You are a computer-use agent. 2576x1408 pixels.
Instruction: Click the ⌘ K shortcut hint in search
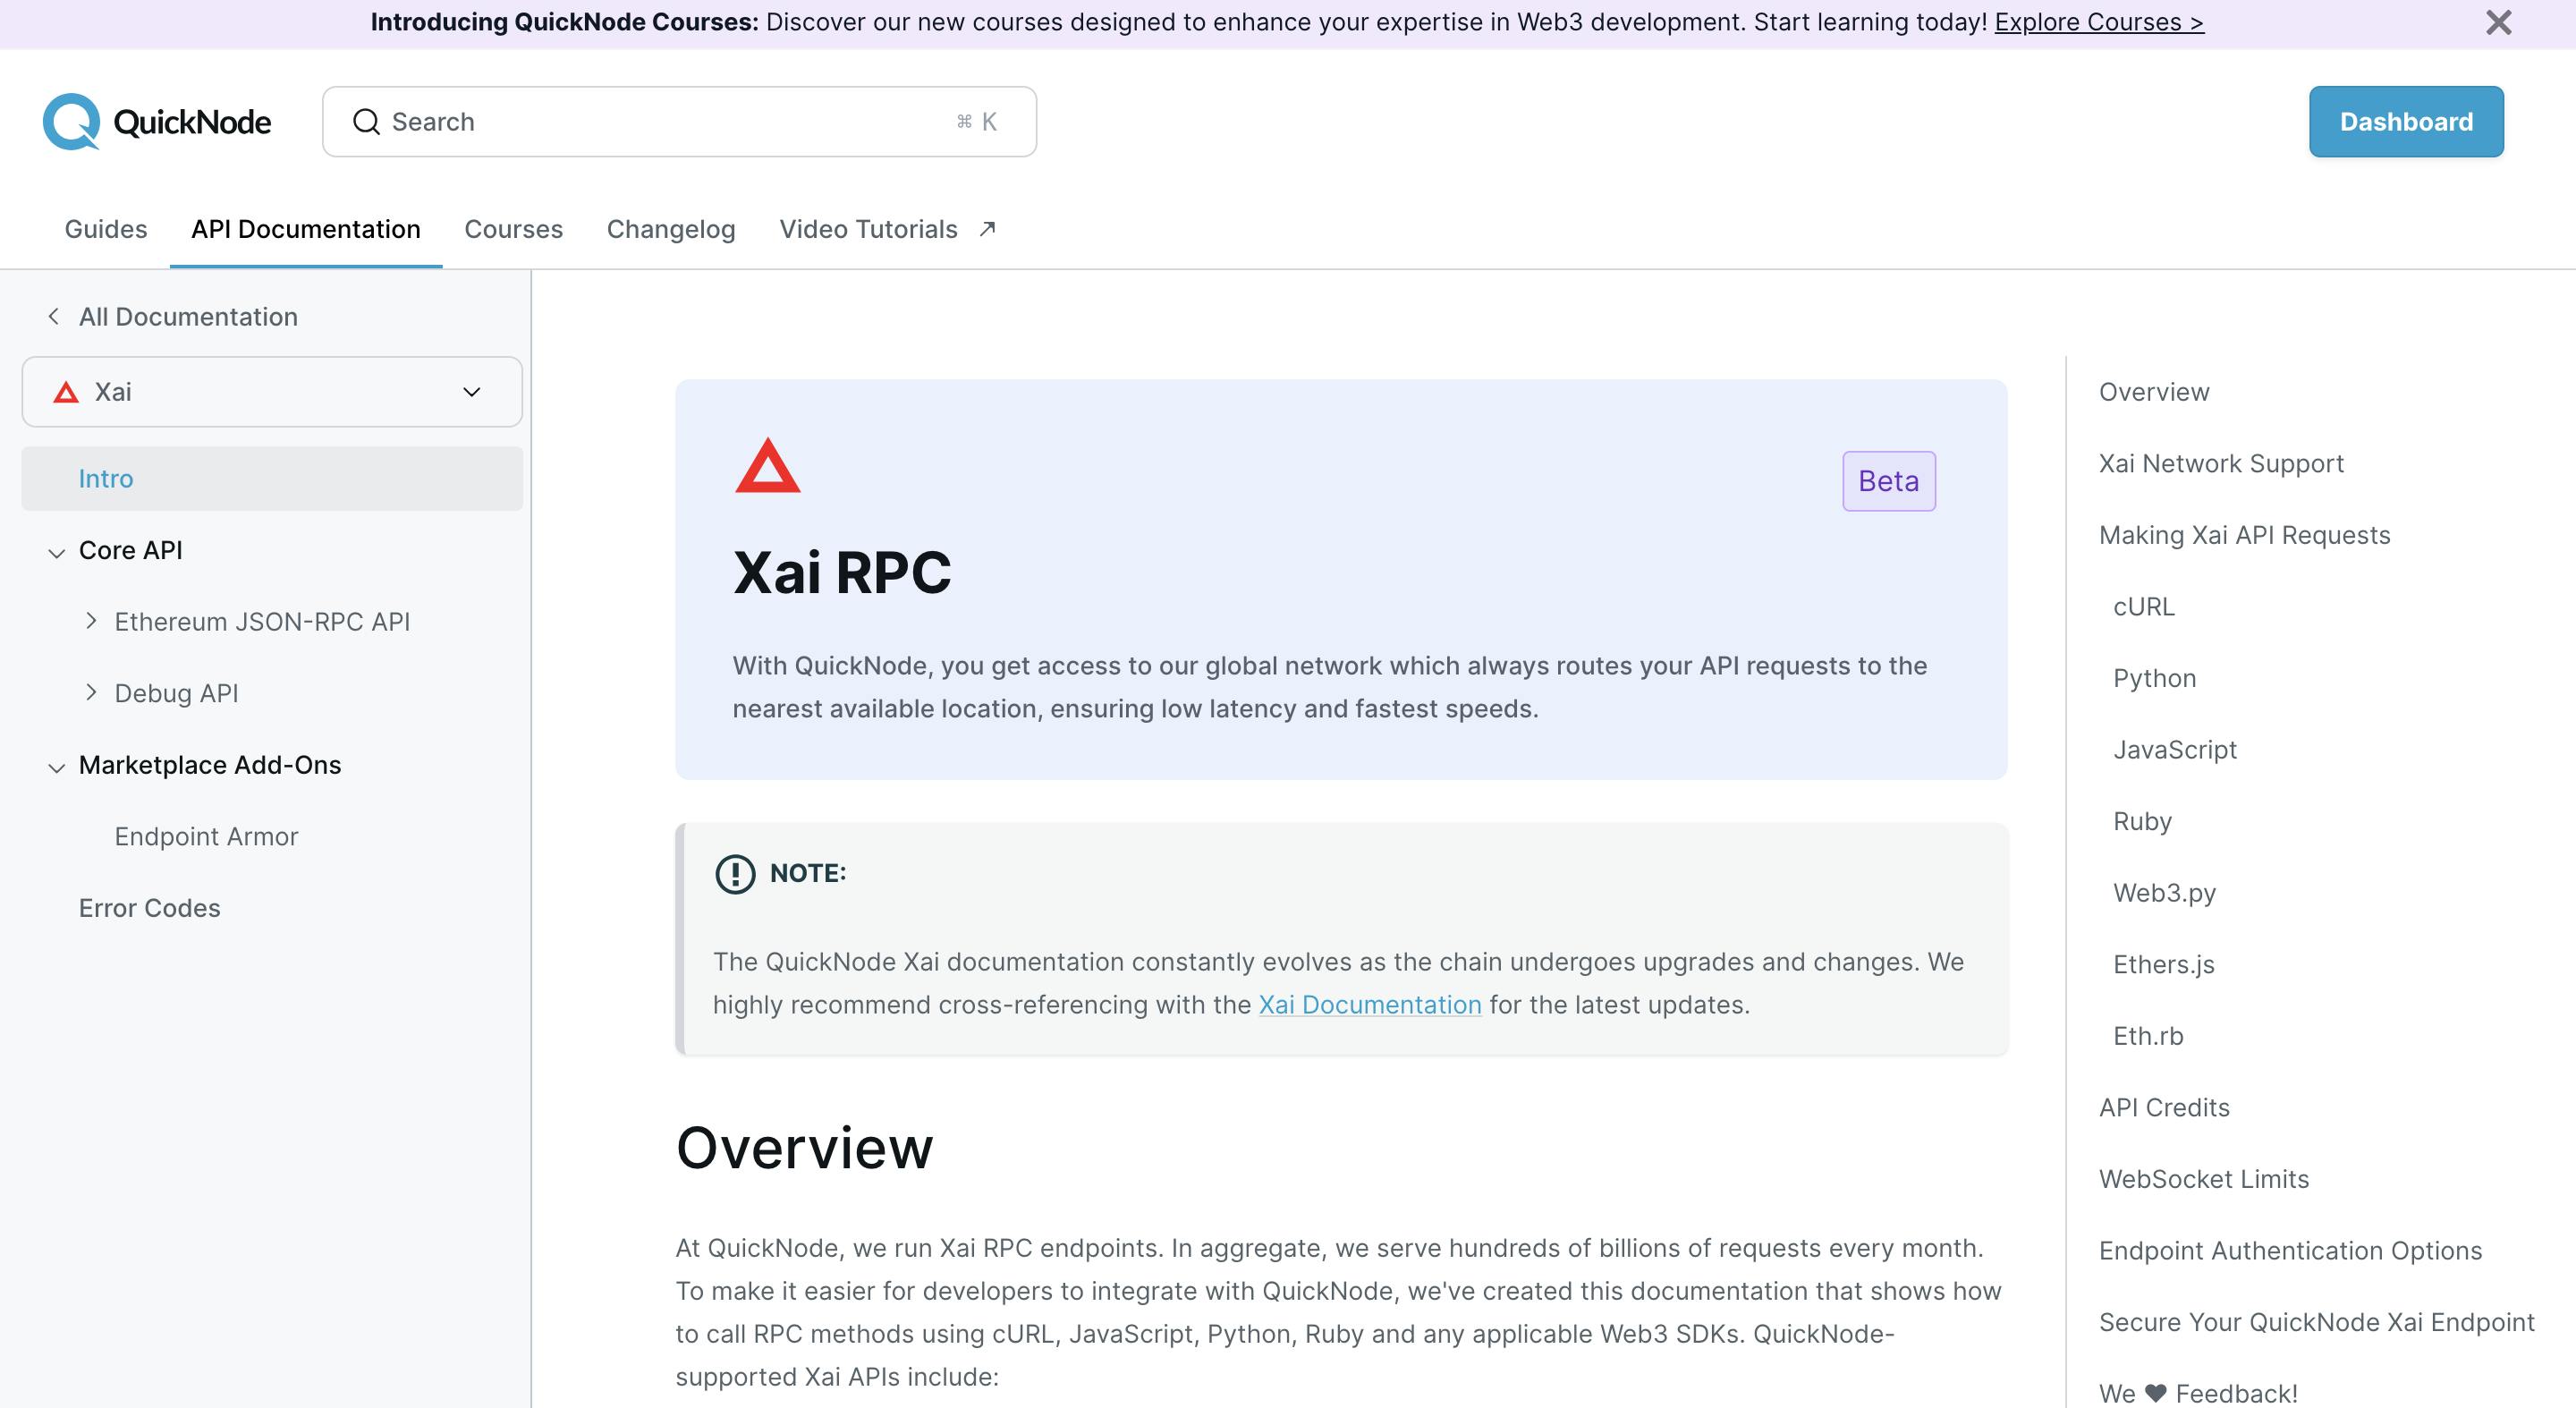(x=976, y=122)
